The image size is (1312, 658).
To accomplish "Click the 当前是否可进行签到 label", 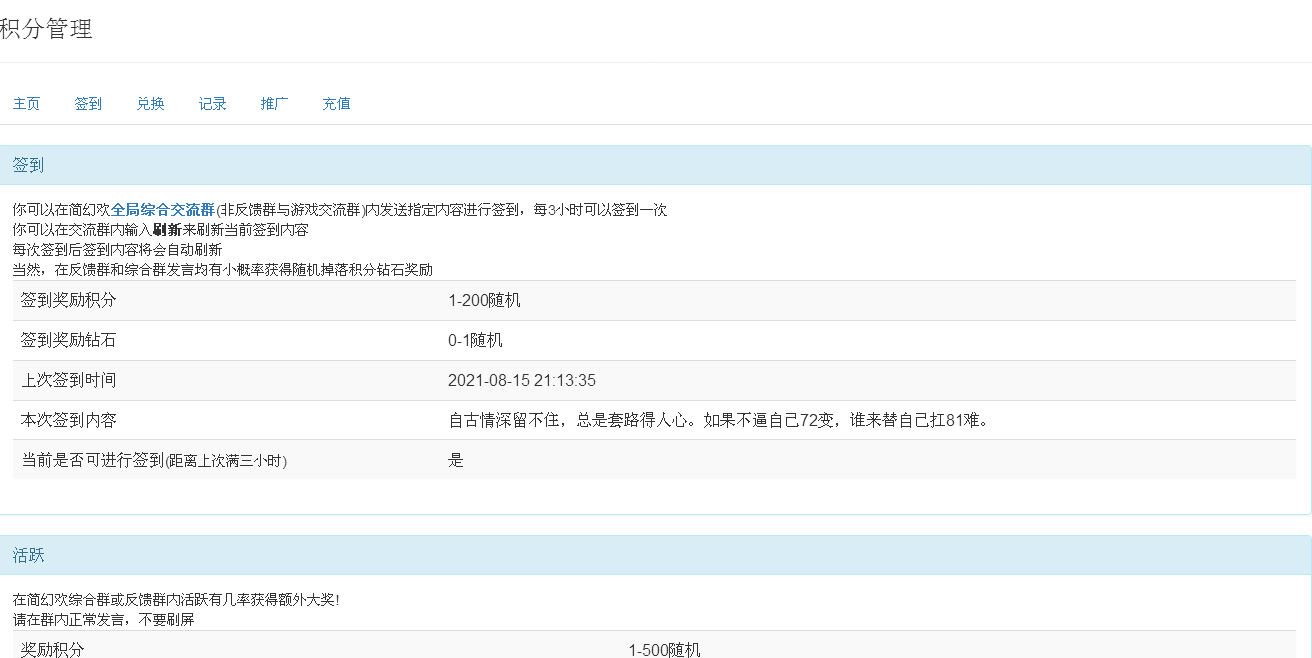I will point(154,460).
